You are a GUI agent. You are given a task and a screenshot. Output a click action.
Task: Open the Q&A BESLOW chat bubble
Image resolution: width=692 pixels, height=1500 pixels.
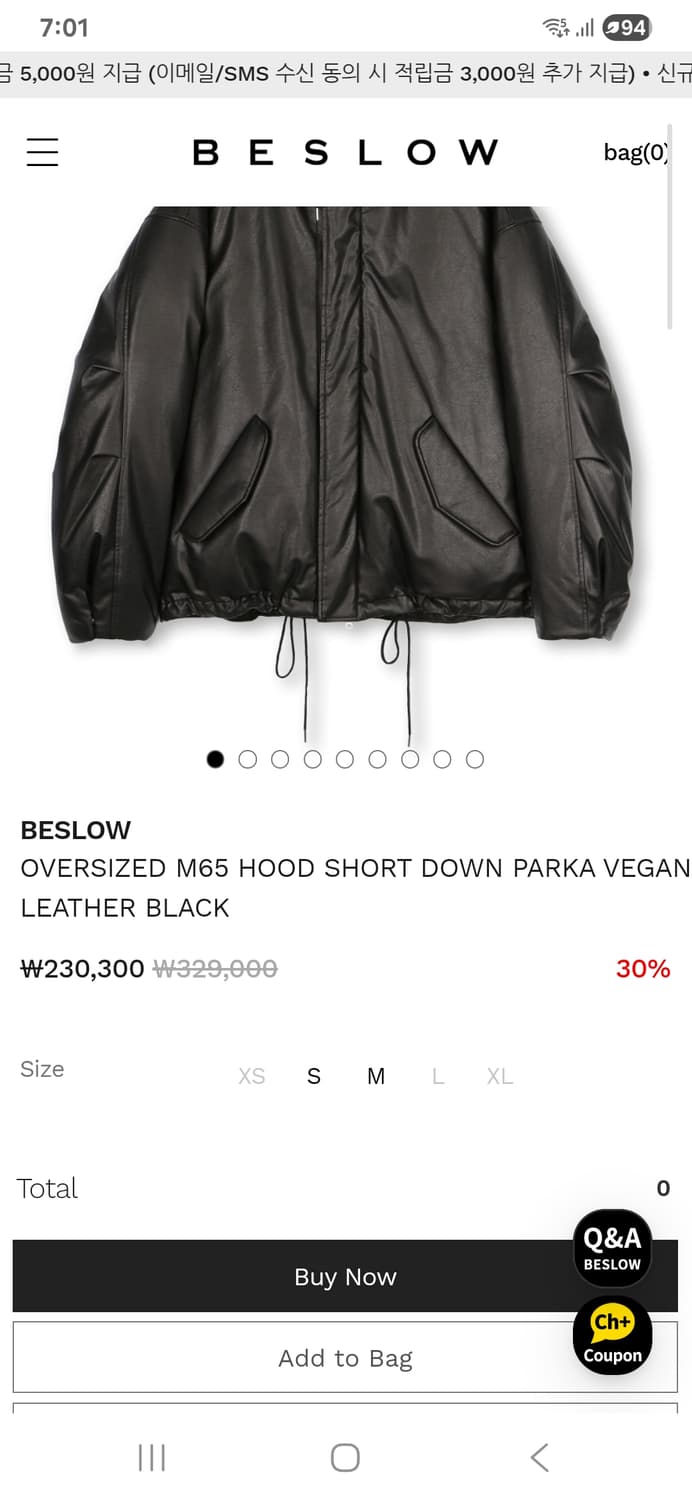(x=612, y=1248)
